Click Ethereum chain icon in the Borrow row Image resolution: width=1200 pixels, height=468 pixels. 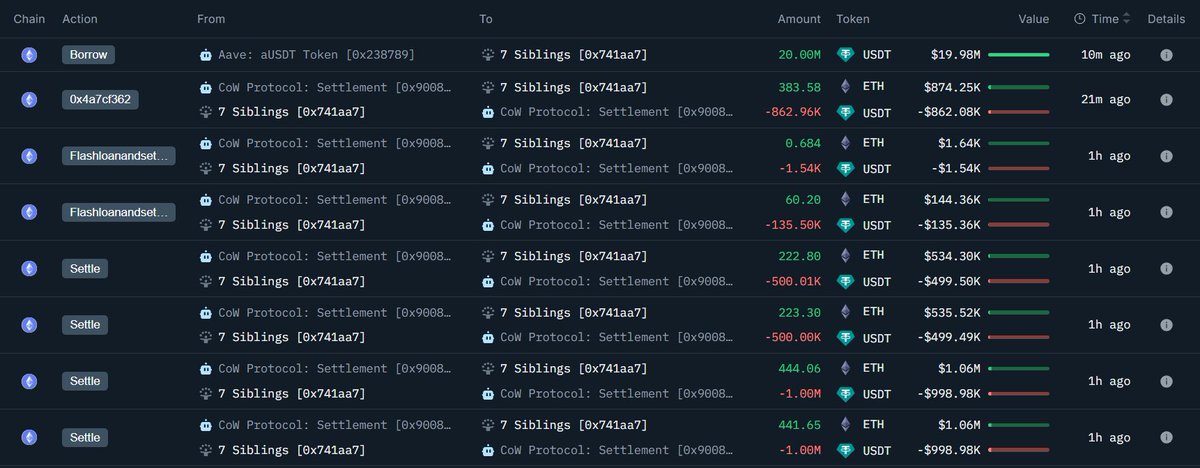[29, 55]
